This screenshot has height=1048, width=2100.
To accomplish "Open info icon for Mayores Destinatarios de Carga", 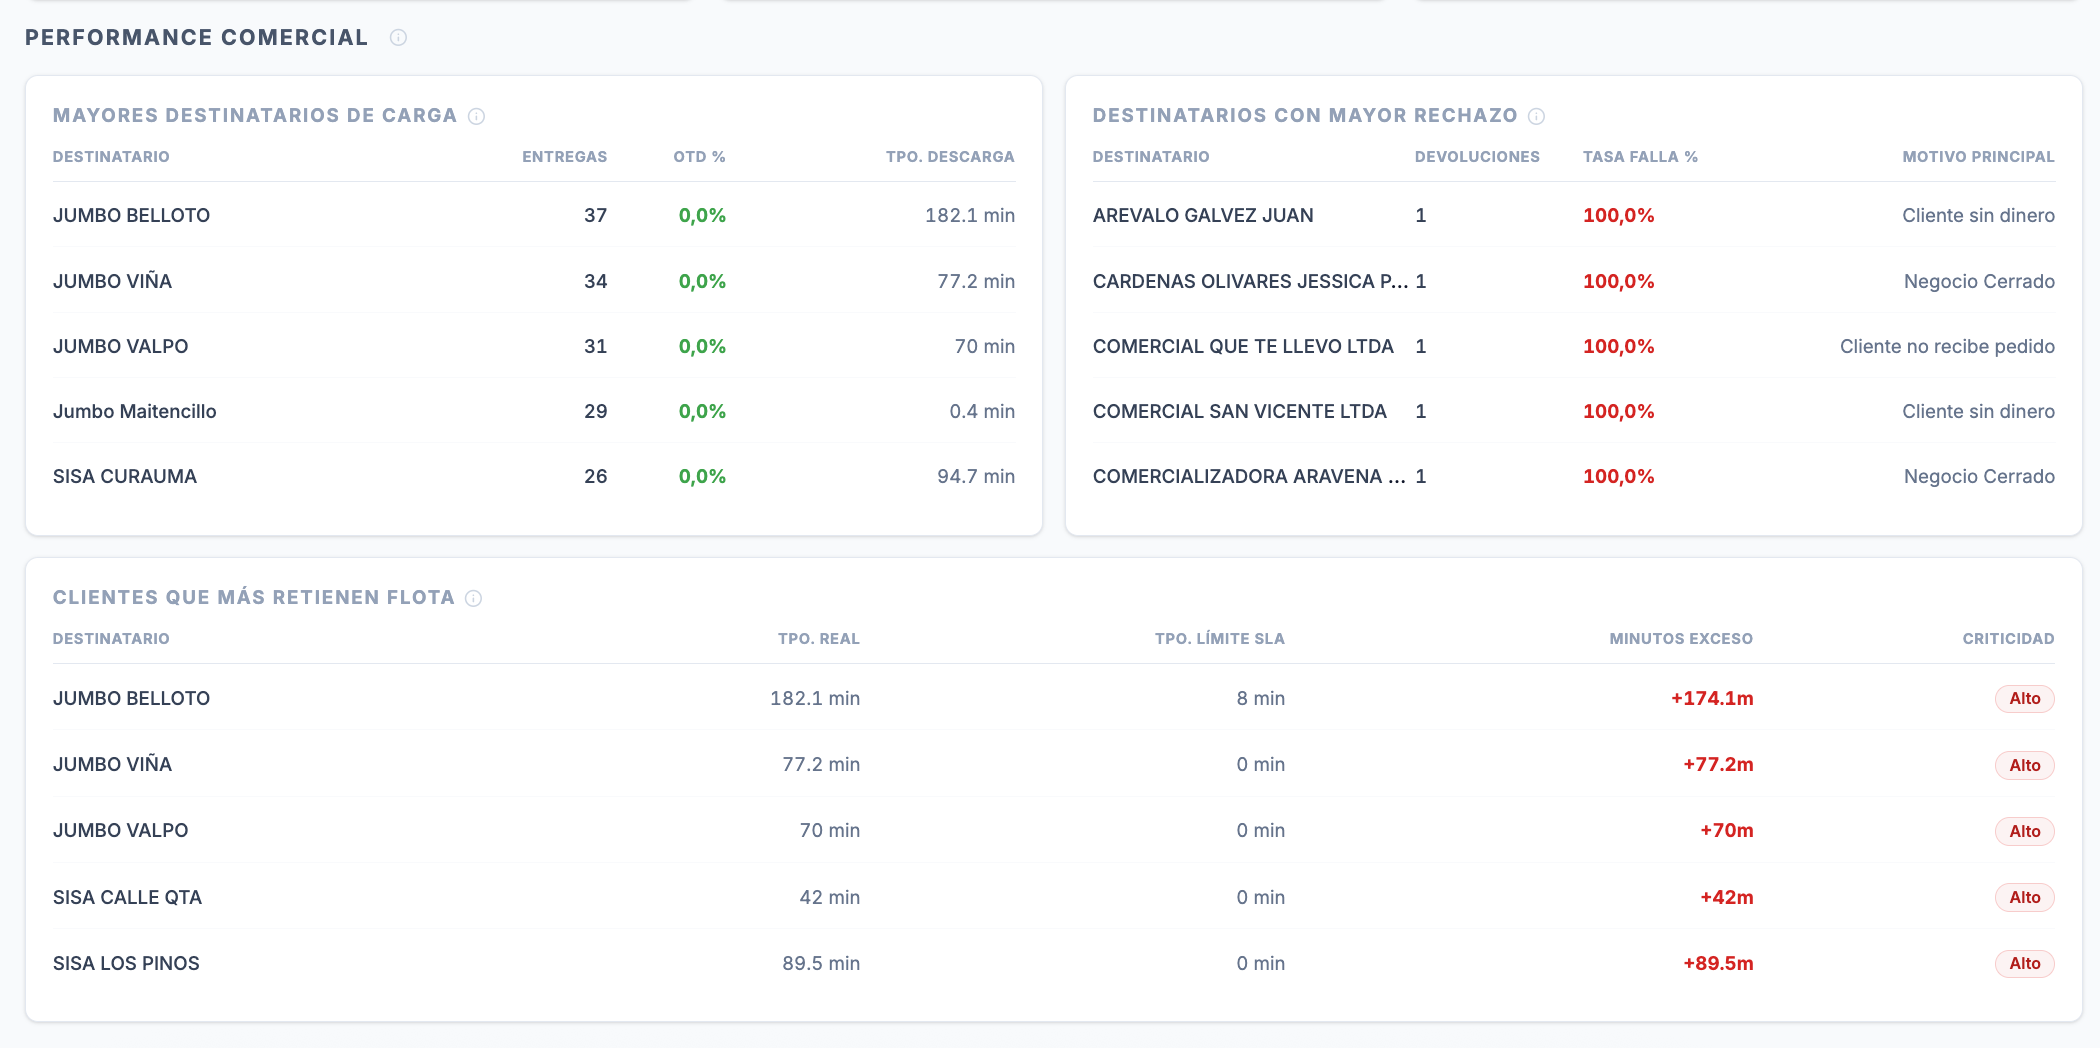I will [x=477, y=116].
